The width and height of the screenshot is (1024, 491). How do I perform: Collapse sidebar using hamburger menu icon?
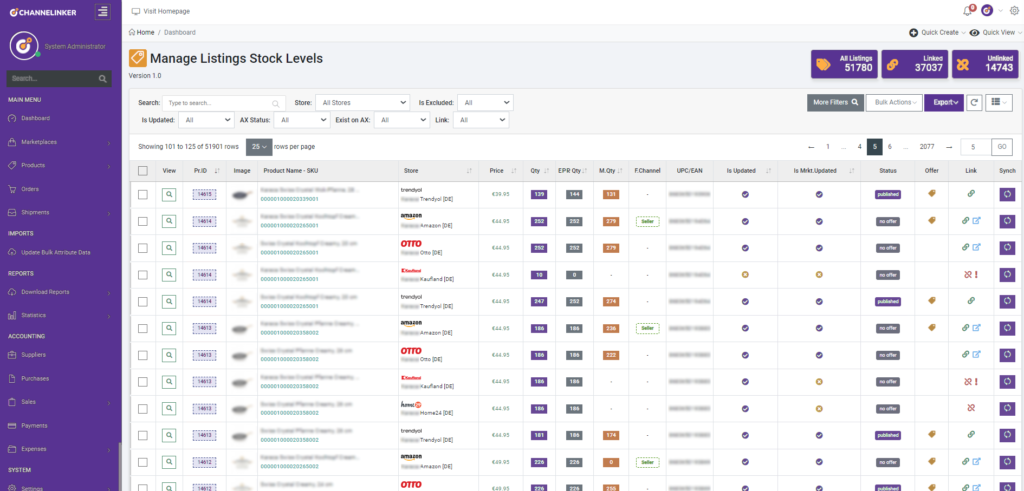point(102,11)
